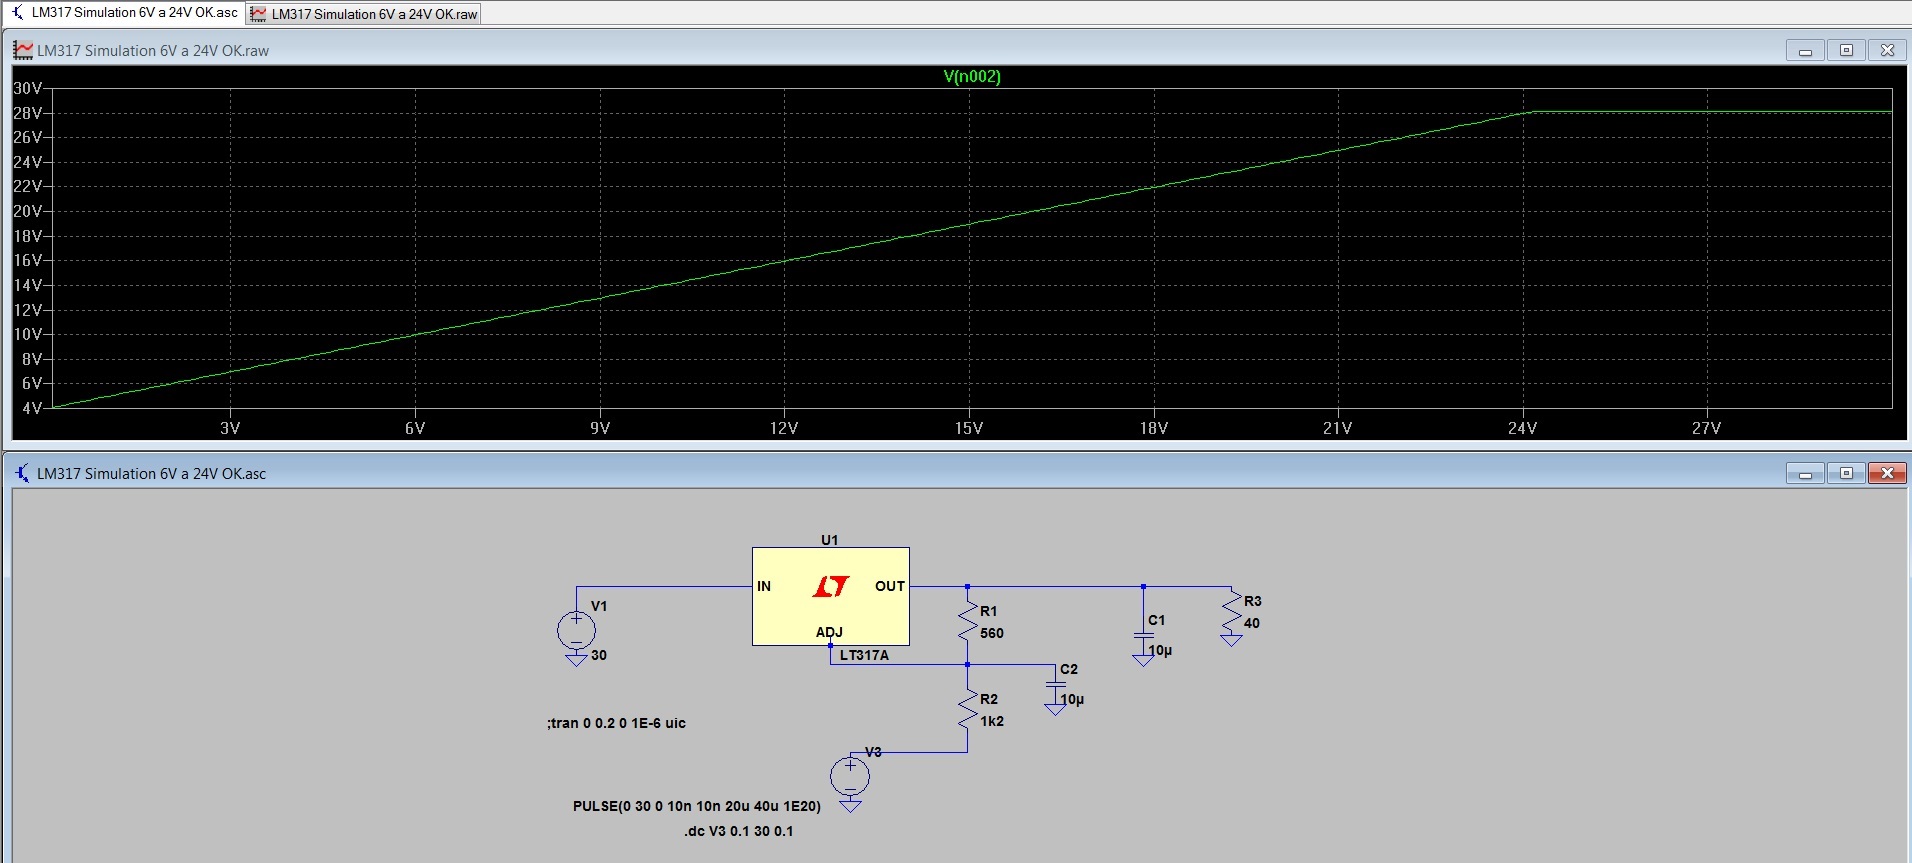Screen dimensions: 1912x863
Task: Click the V3 reference label
Action: point(873,752)
